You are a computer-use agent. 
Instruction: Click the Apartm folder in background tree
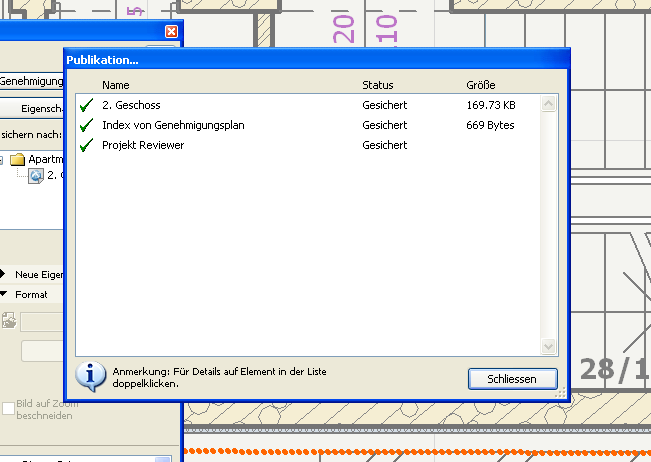(x=46, y=159)
